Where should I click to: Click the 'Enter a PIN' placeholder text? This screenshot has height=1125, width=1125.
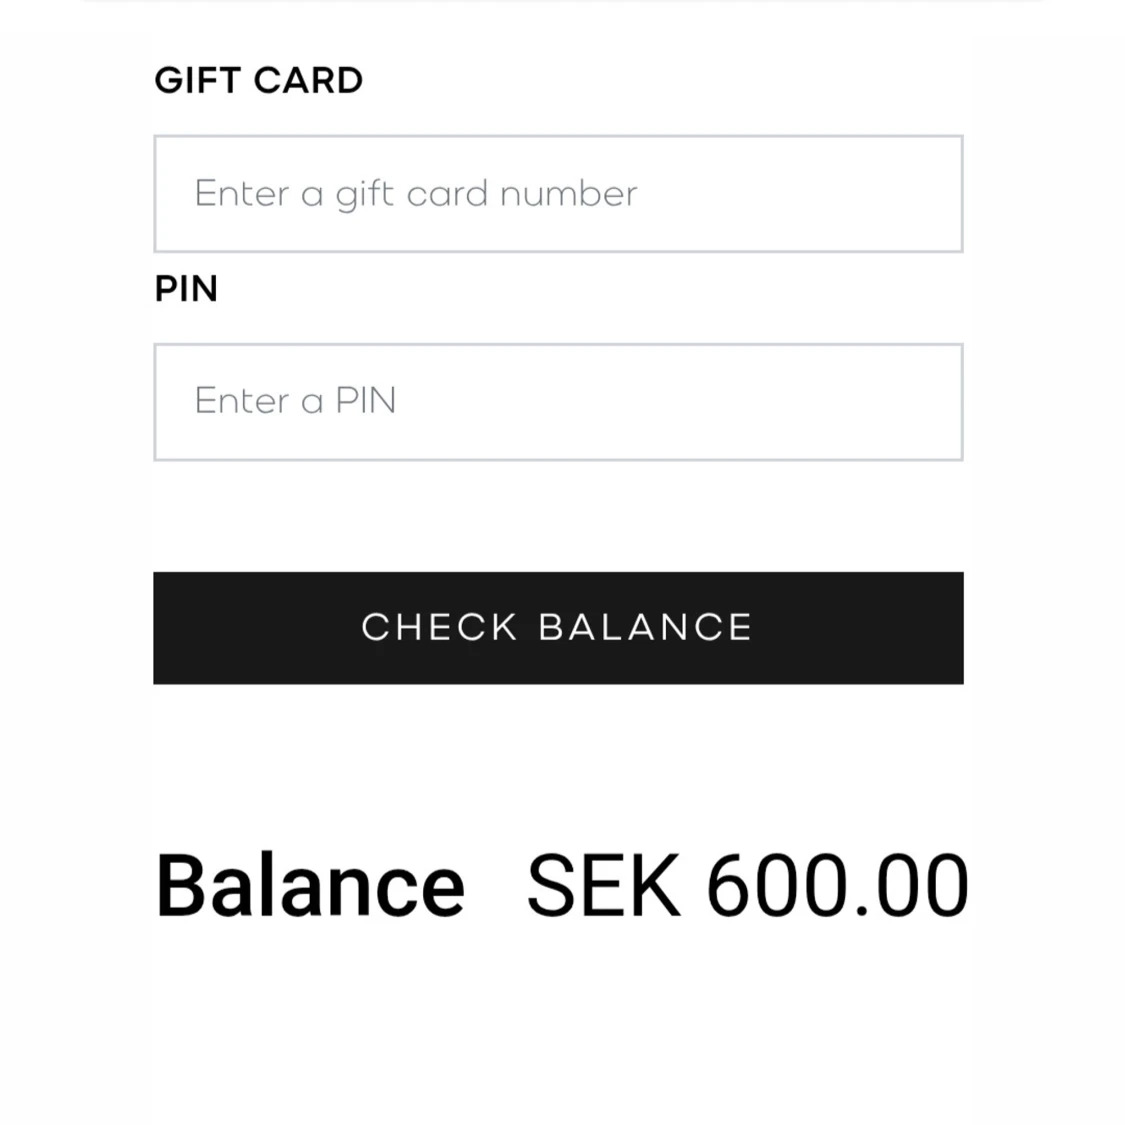coord(295,400)
